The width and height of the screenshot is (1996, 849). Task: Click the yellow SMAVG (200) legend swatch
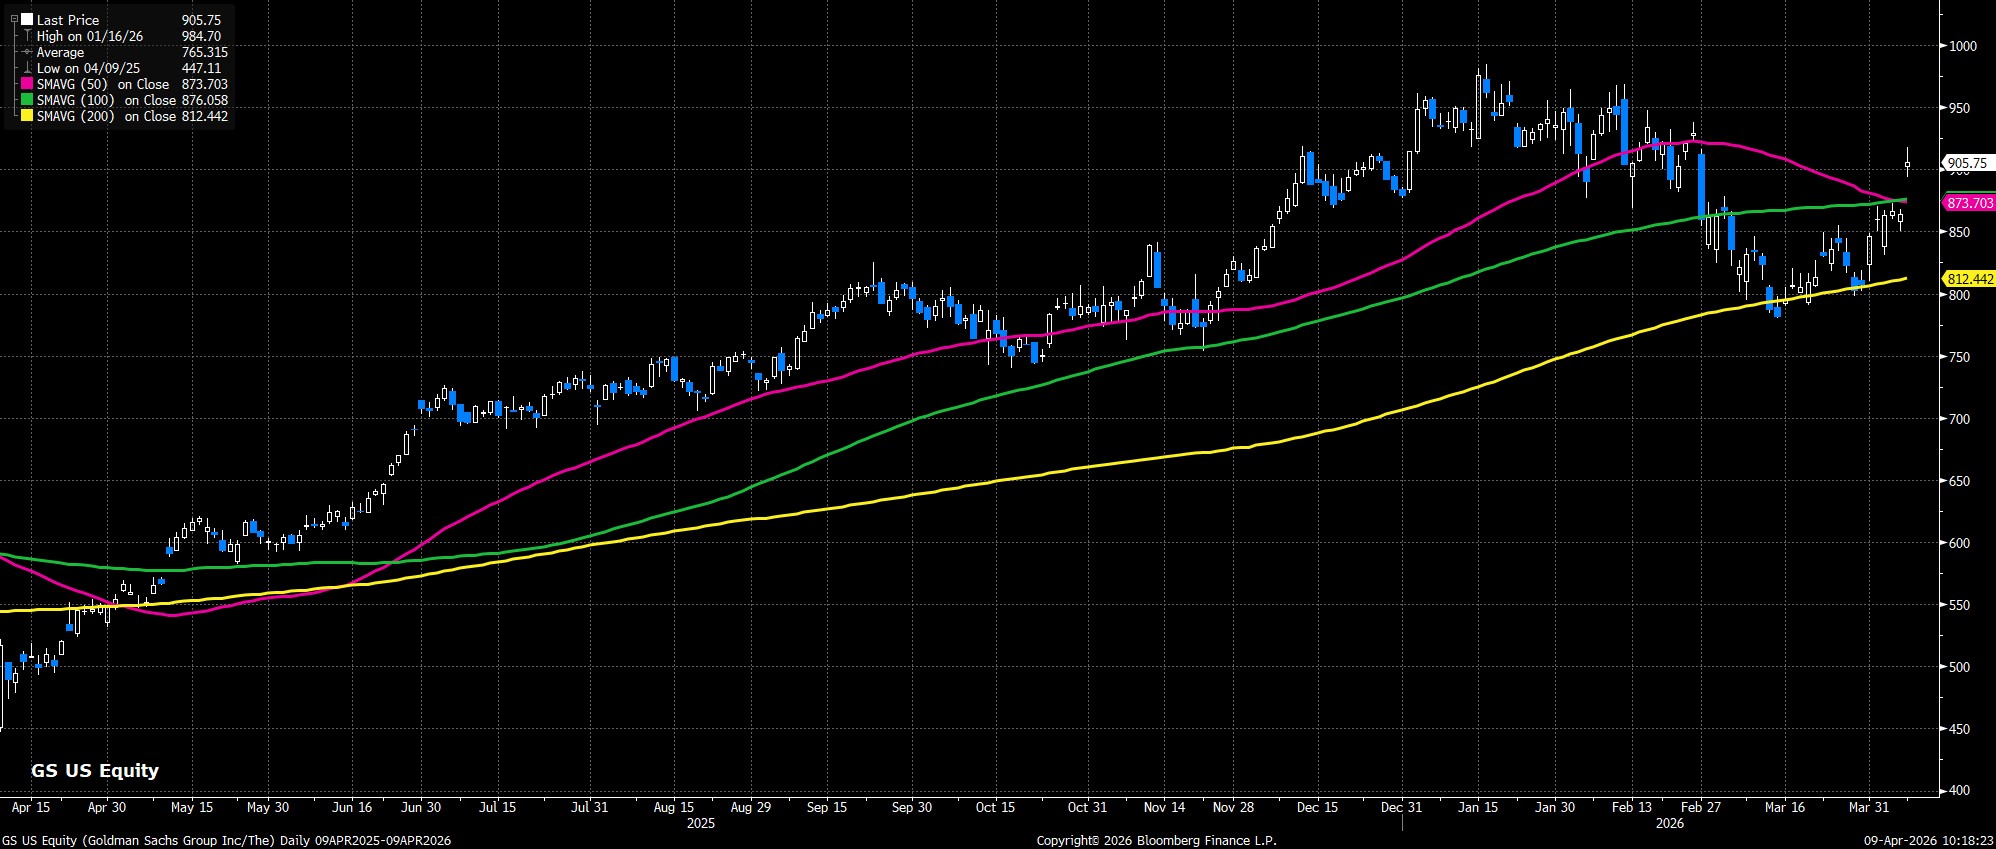[27, 117]
